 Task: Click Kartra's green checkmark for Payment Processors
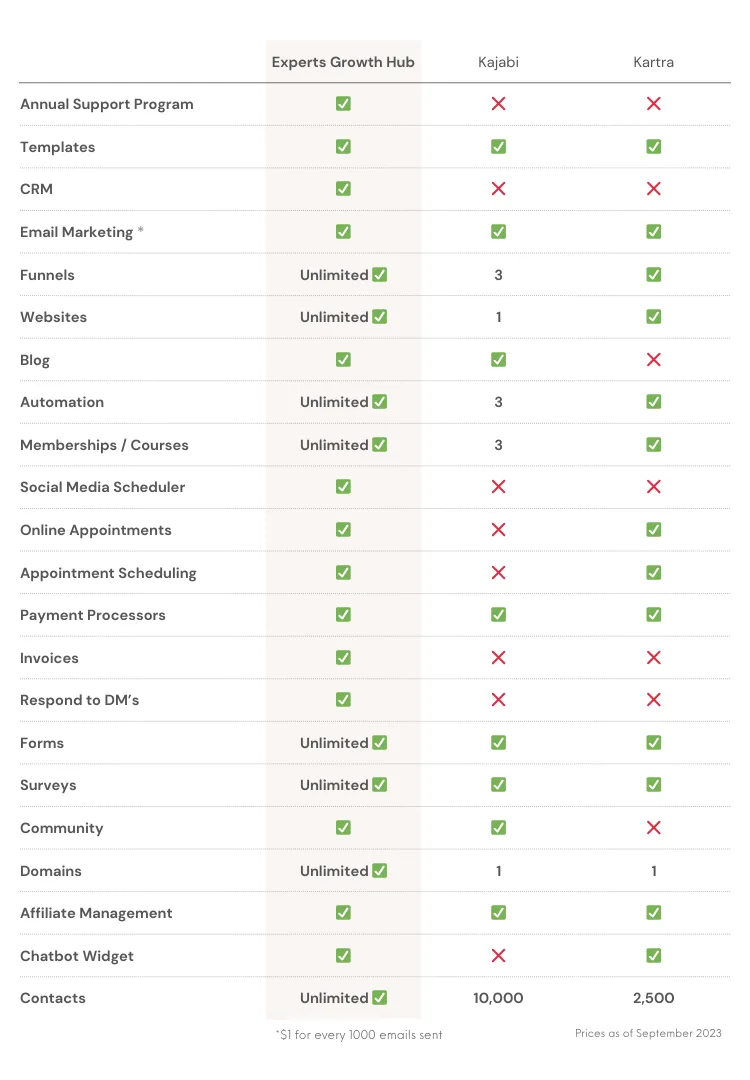point(654,614)
